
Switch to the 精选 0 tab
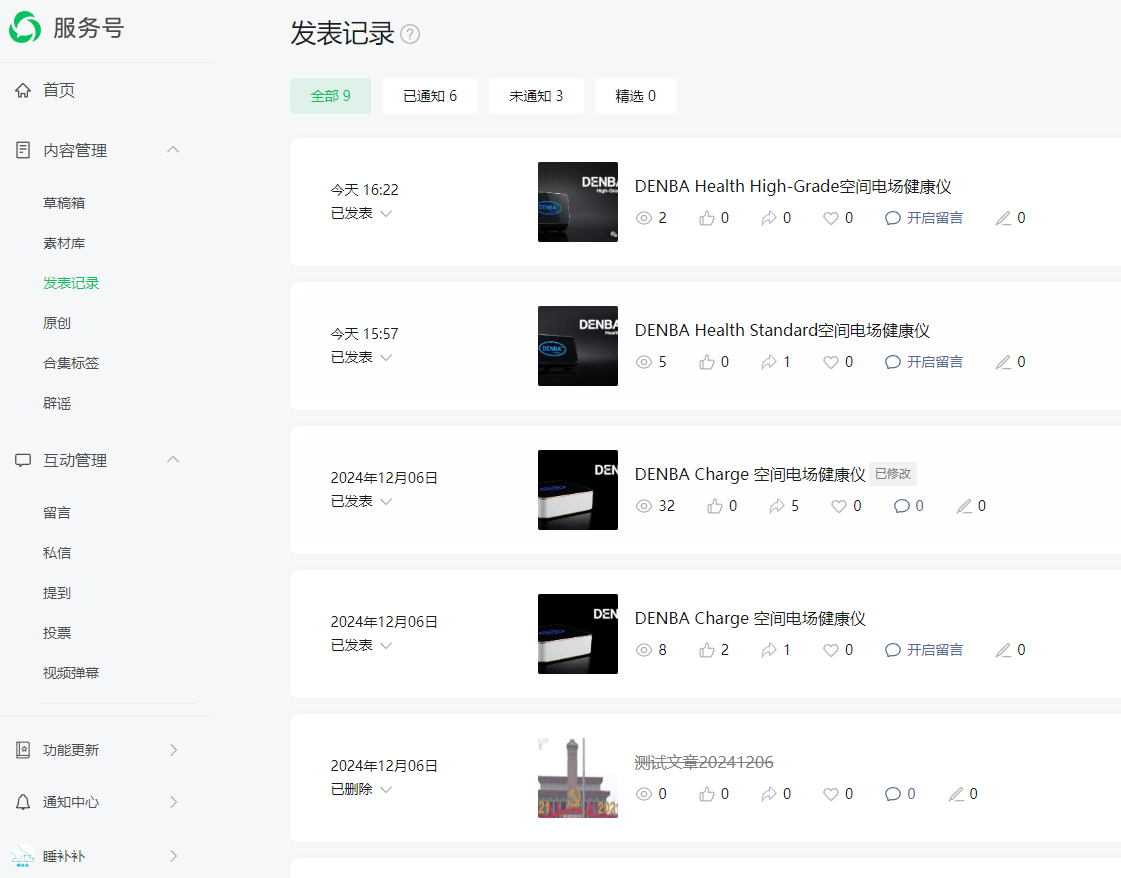pos(636,96)
